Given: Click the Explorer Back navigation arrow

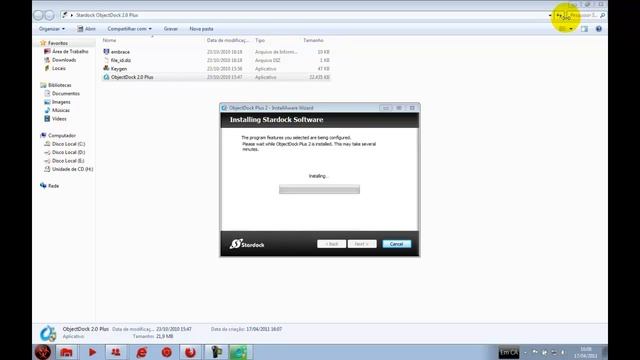Looking at the screenshot, I should pyautogui.click(x=38, y=16).
